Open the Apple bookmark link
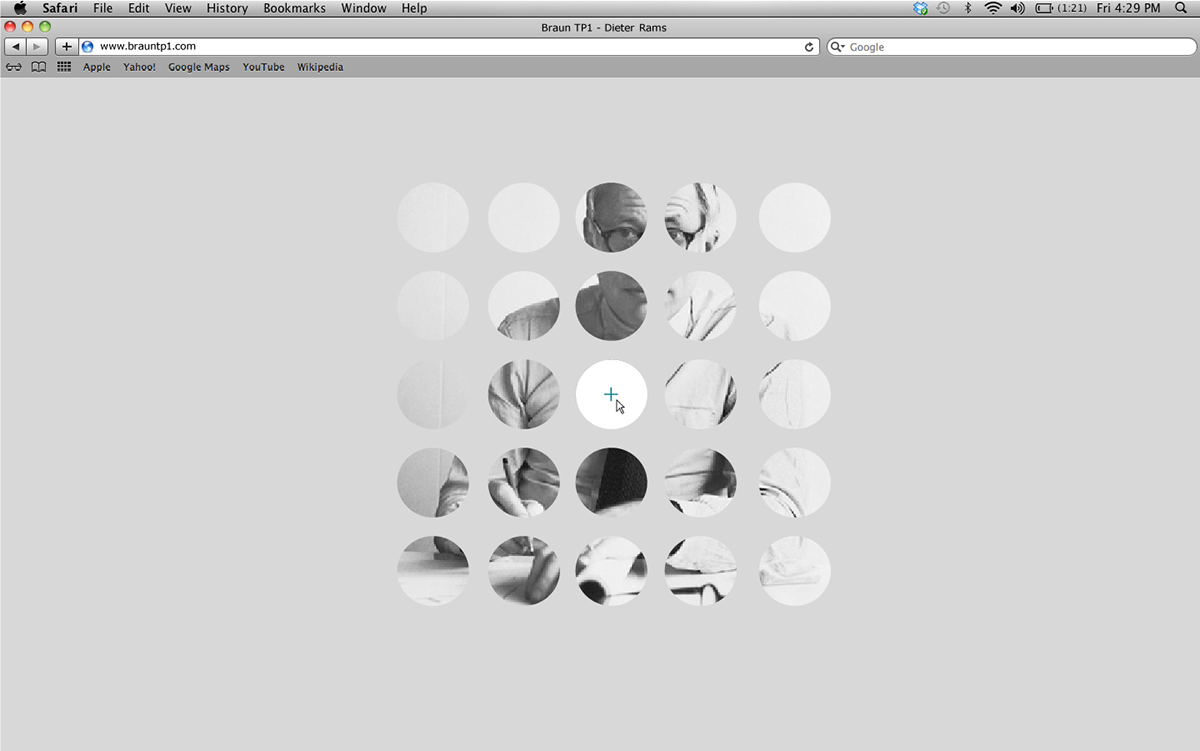 (x=97, y=67)
